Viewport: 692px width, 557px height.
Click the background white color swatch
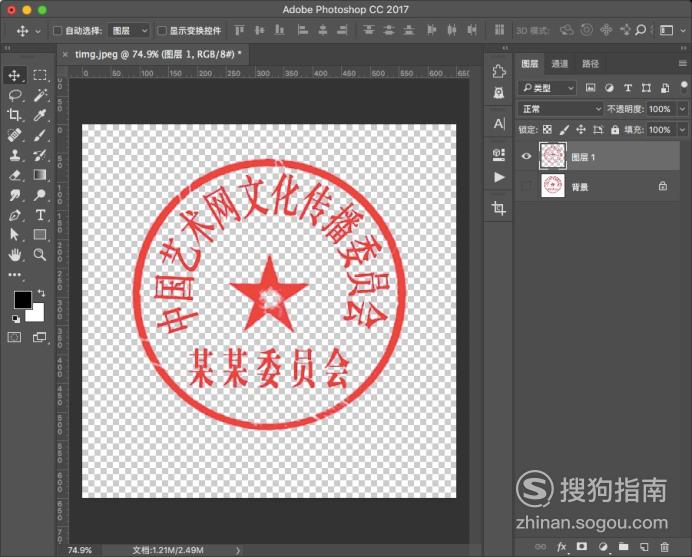(36, 313)
